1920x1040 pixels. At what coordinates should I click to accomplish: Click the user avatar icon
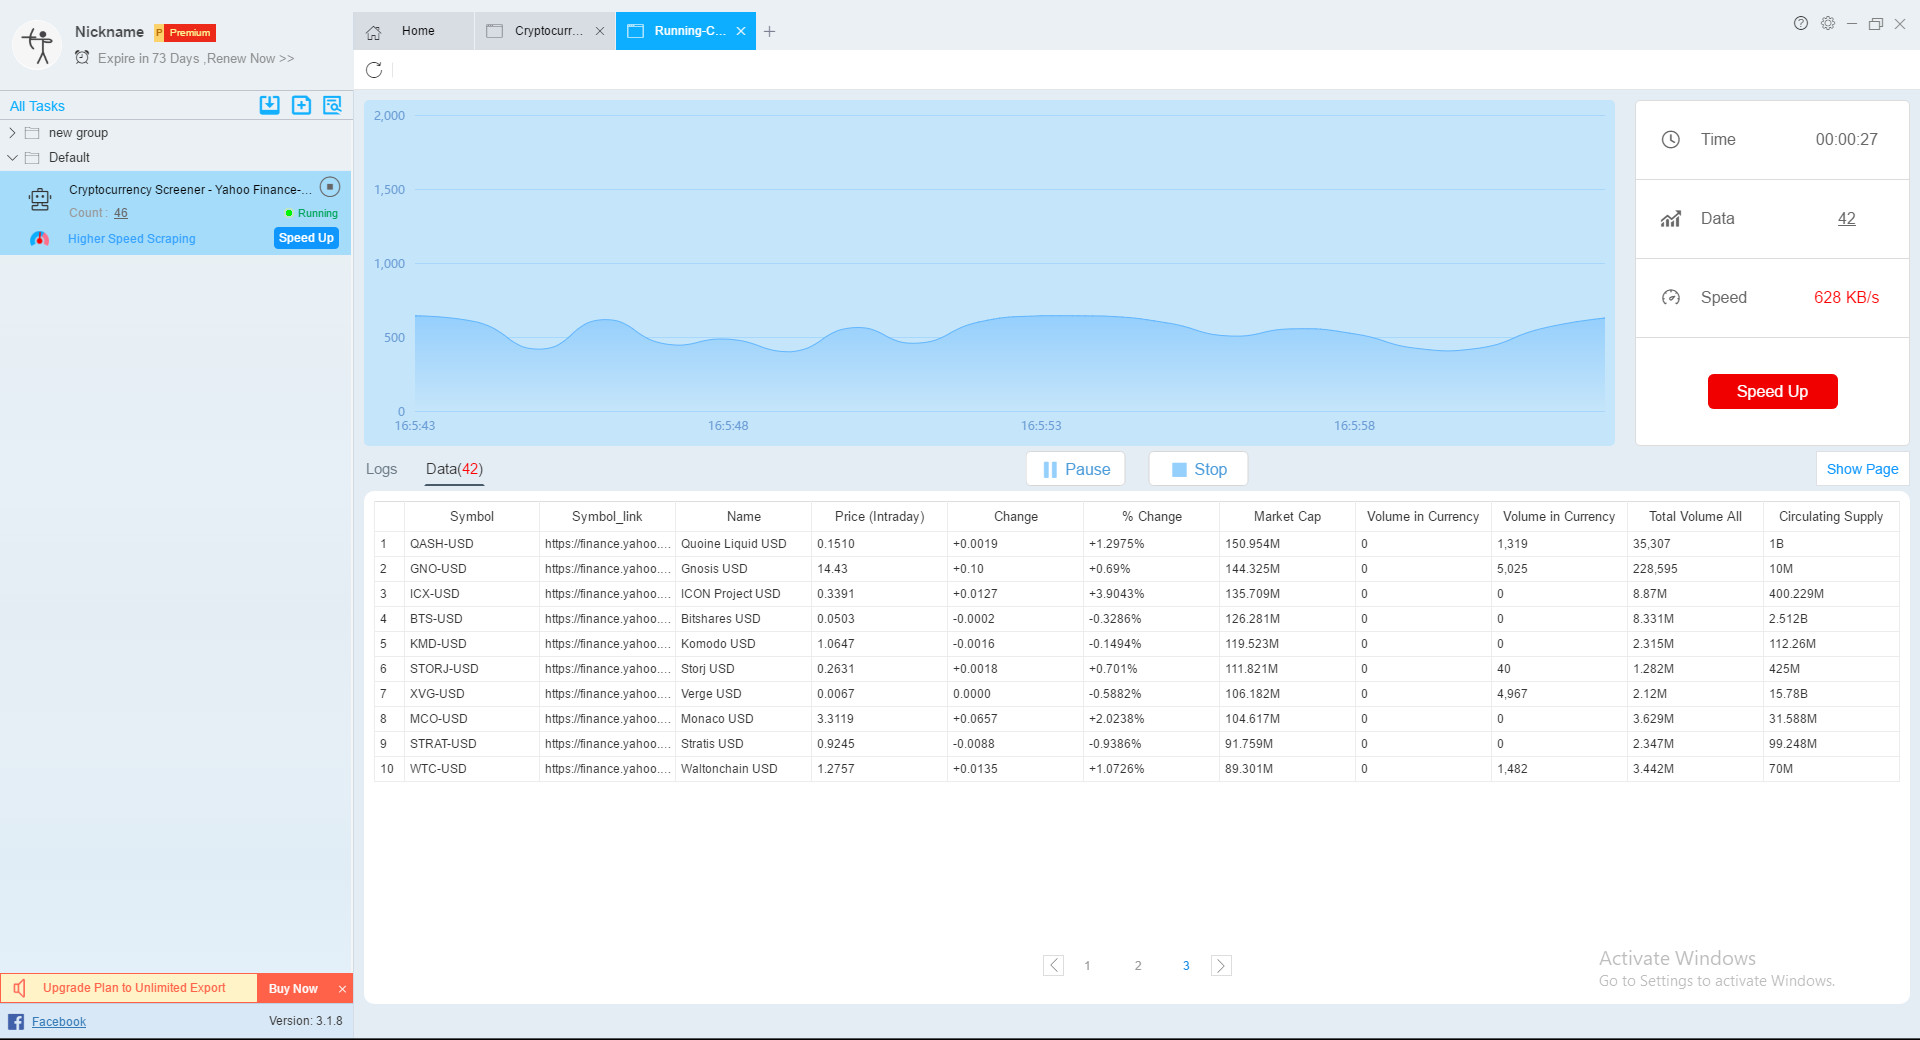(x=38, y=45)
